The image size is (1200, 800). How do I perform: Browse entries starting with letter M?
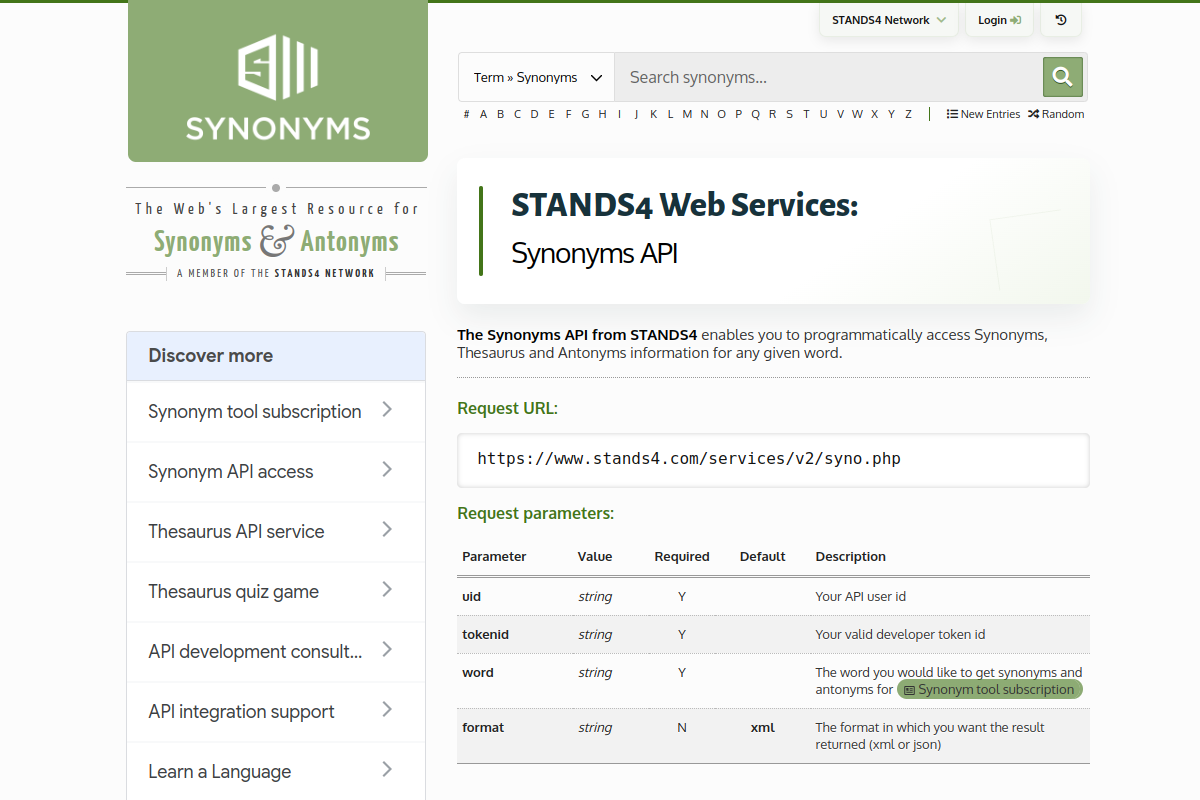[687, 114]
